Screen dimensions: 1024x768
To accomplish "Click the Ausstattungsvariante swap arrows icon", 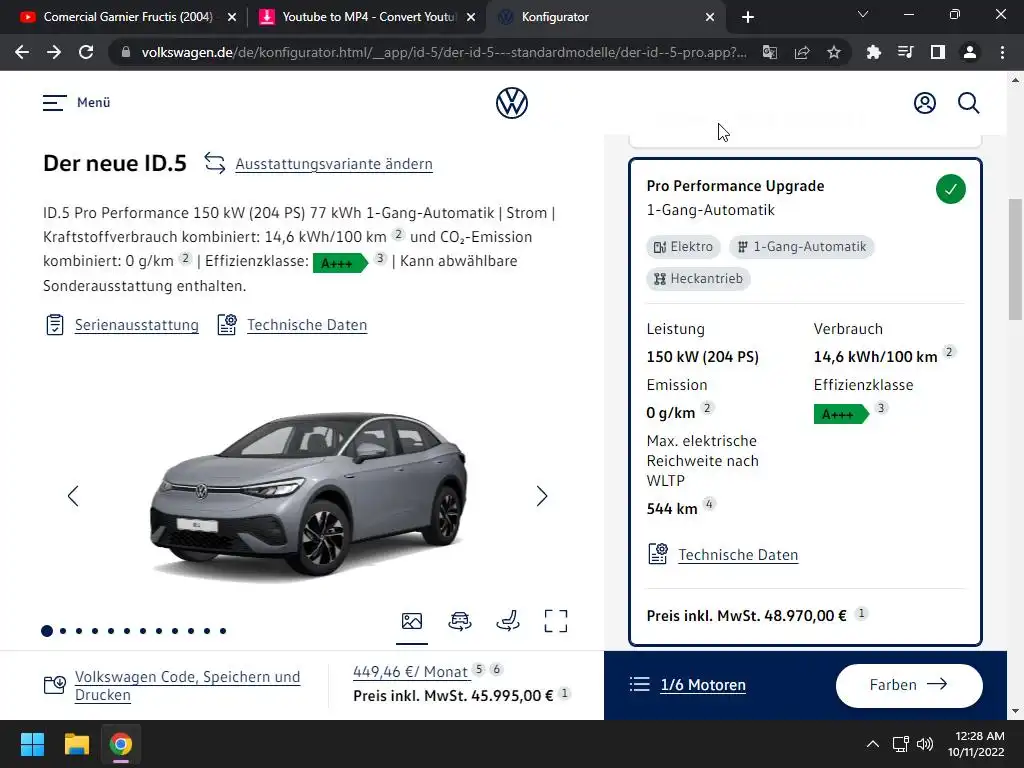I will (215, 163).
